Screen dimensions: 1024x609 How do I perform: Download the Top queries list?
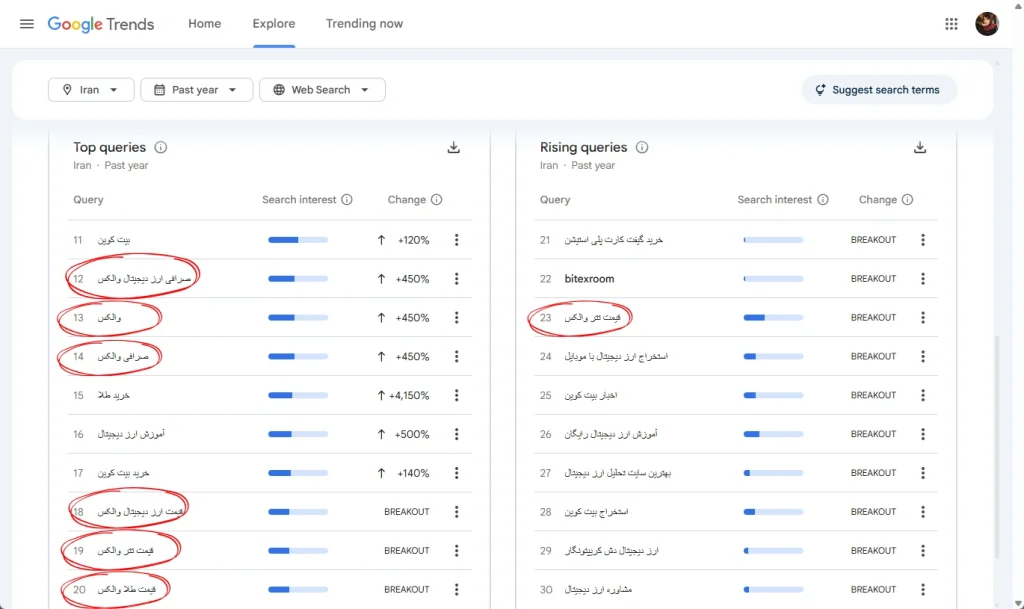453,148
